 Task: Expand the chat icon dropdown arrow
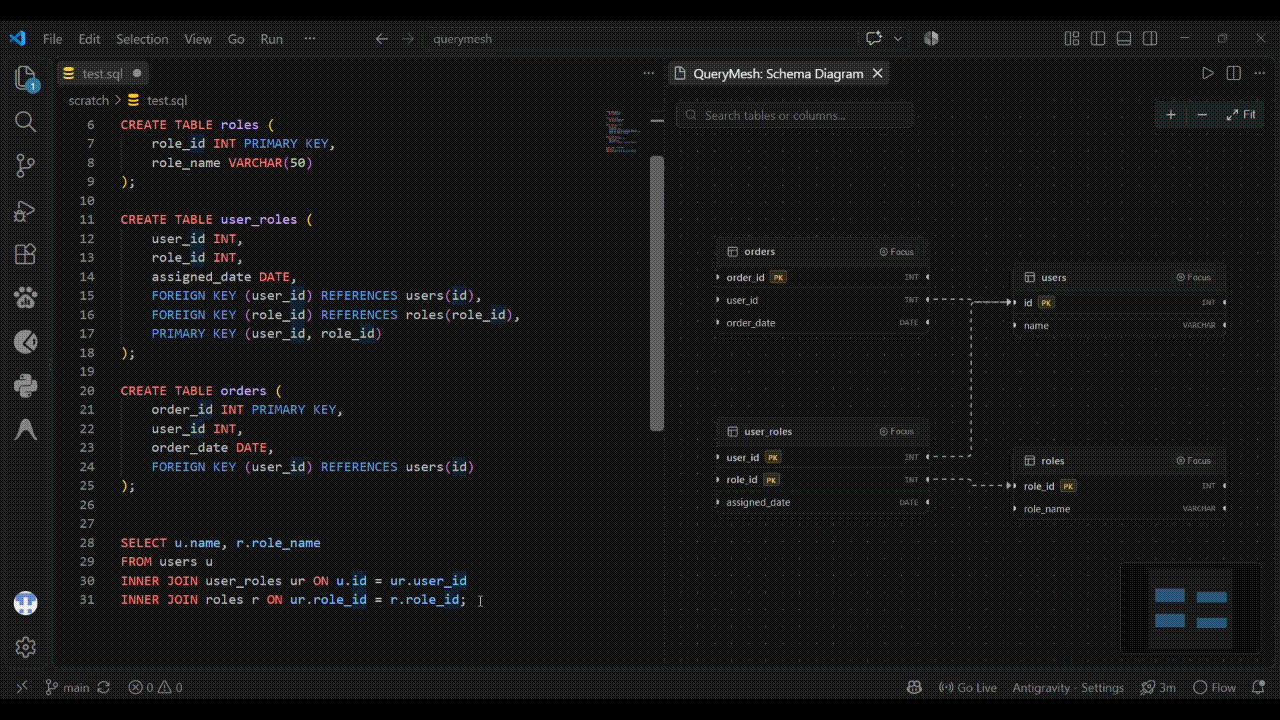click(x=897, y=39)
